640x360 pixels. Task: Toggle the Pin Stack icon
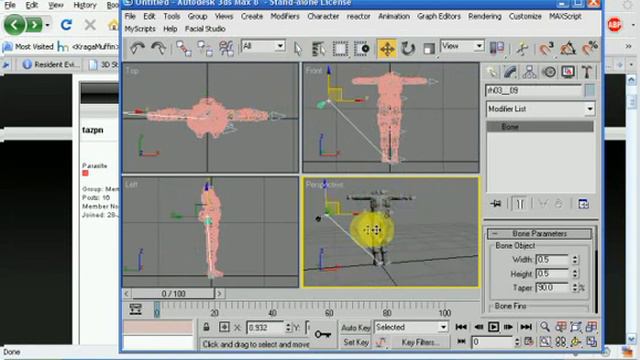click(x=496, y=203)
